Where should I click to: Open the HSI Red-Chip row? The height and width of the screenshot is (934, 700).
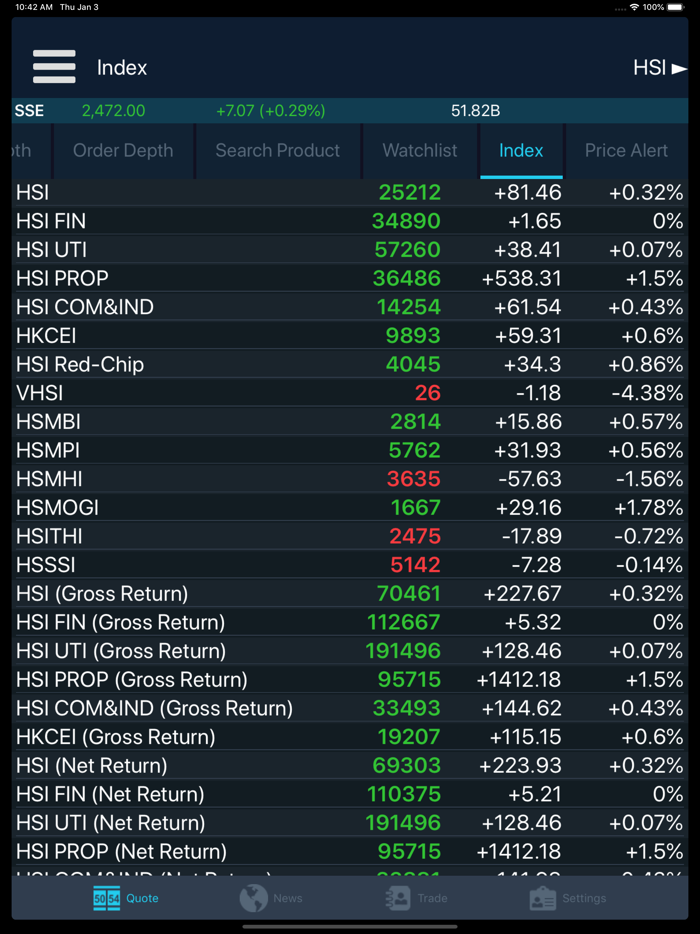(350, 364)
